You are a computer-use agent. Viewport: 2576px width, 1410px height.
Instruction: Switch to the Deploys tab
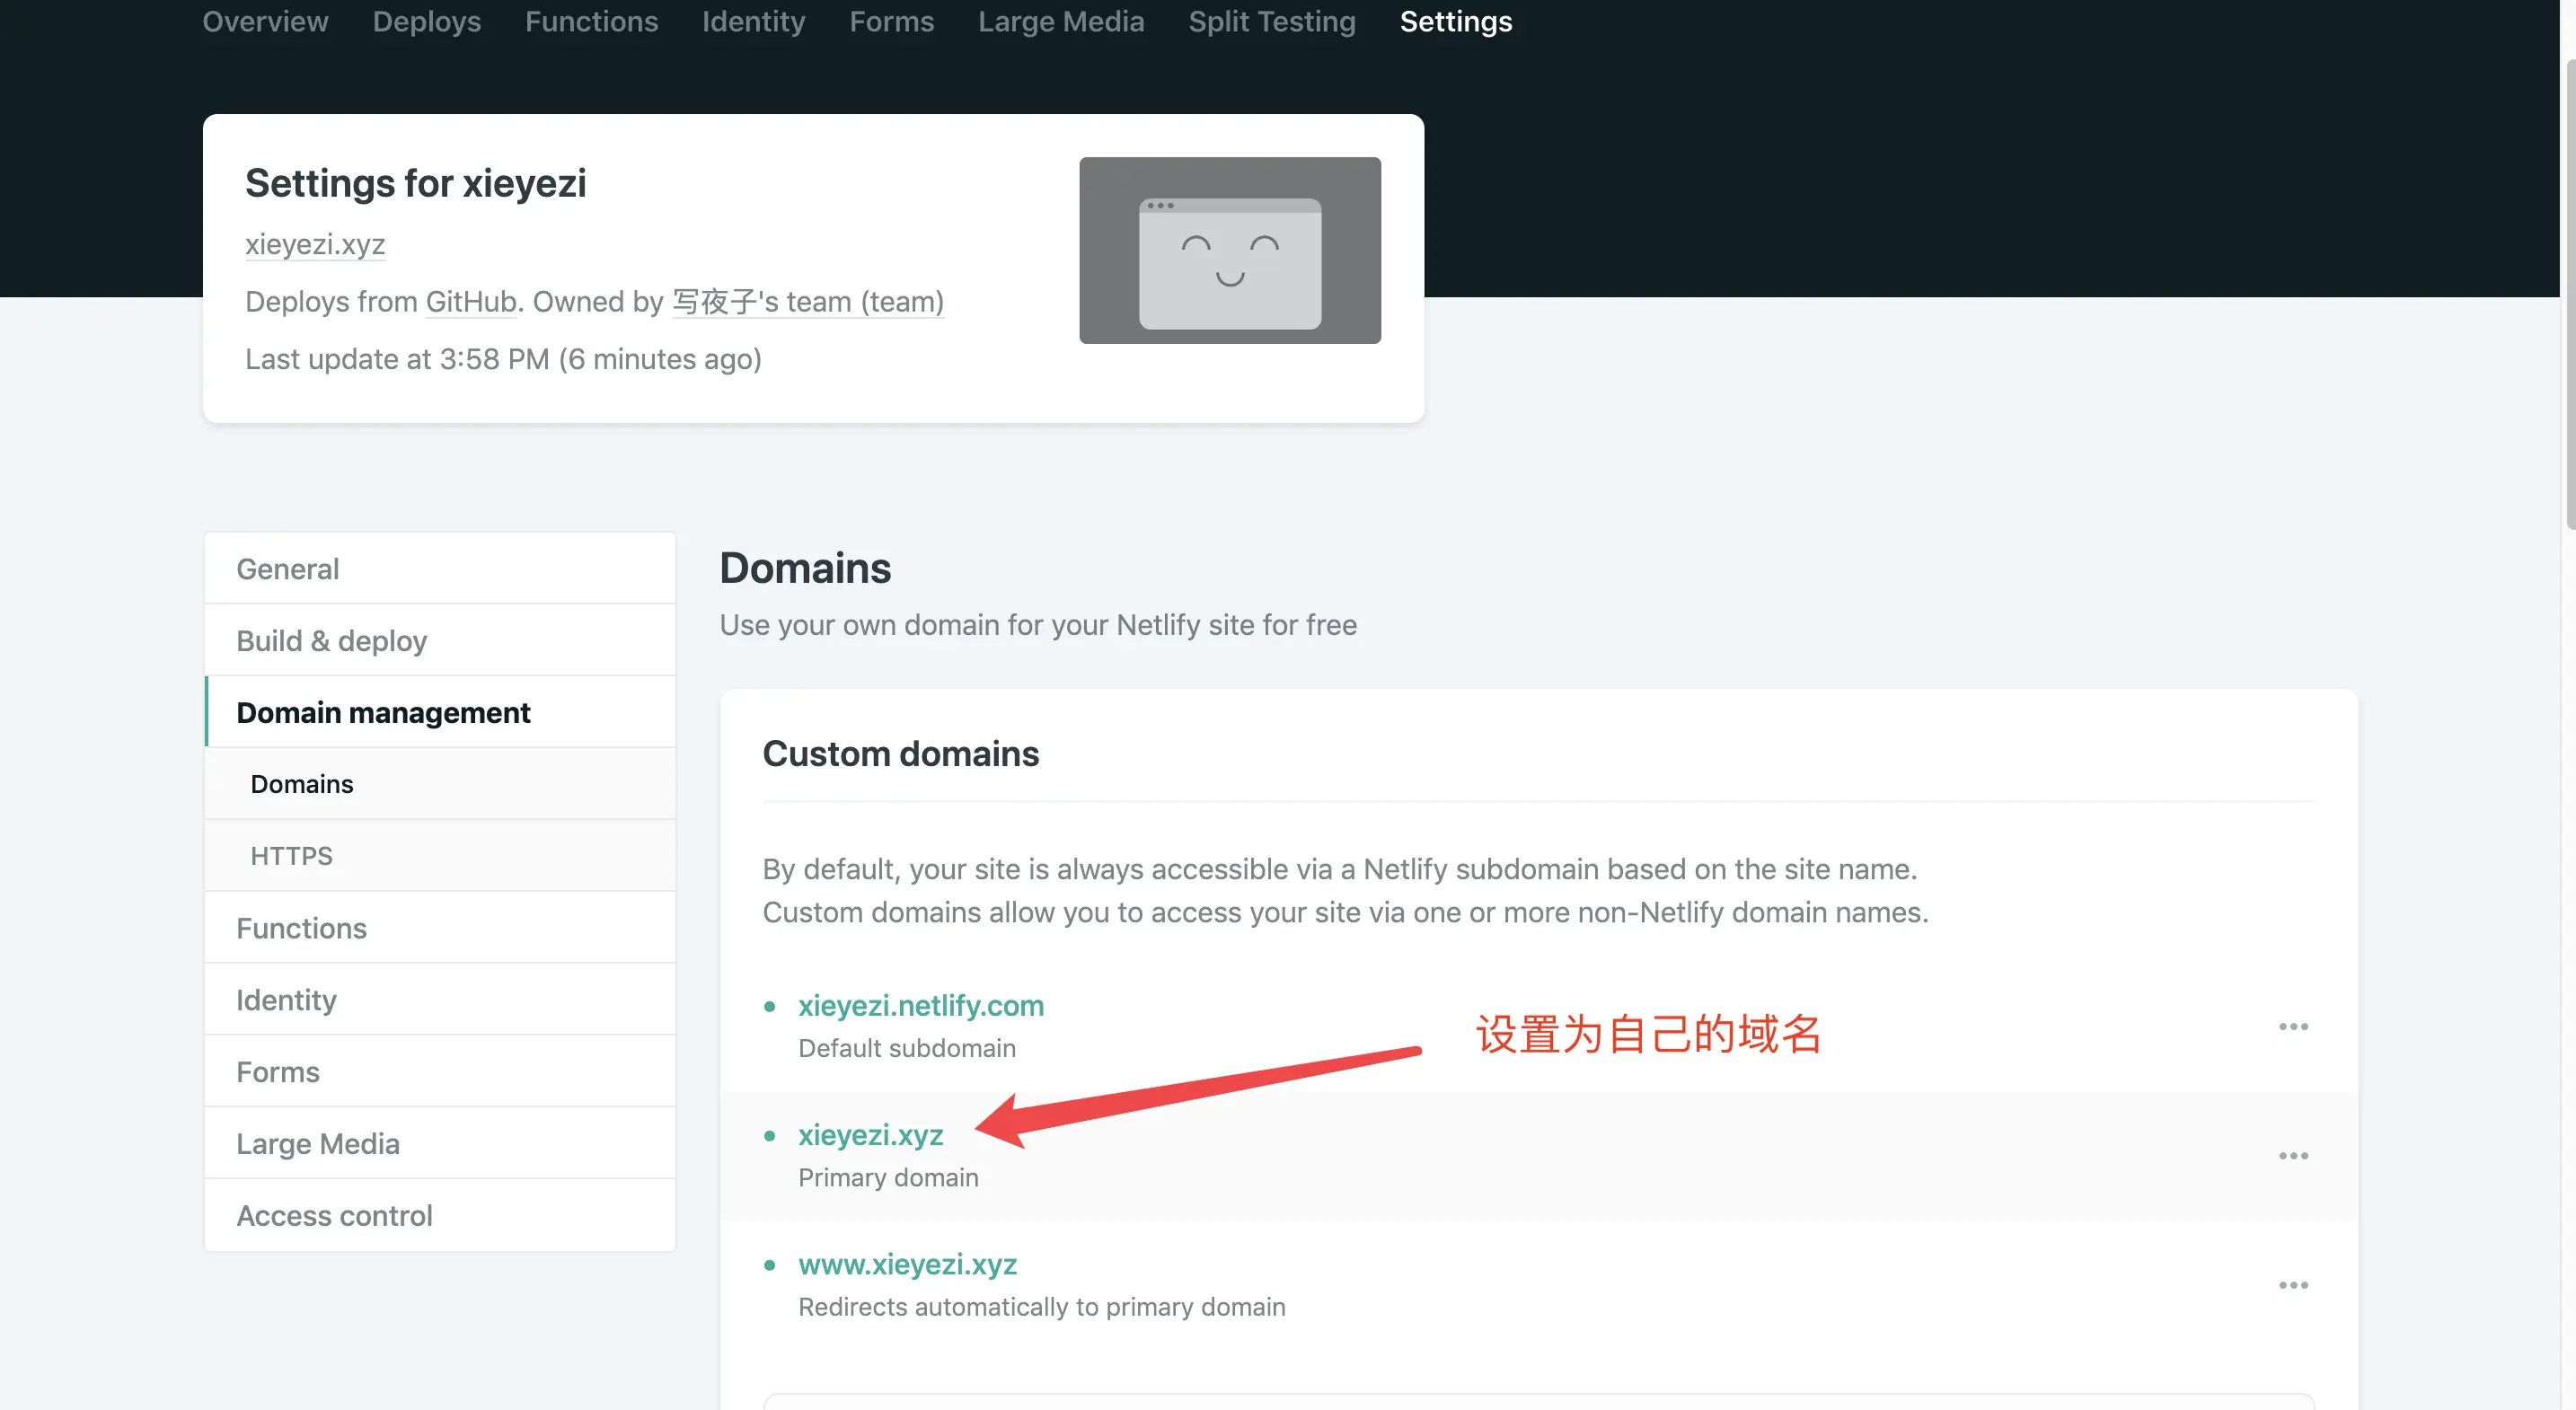tap(426, 21)
